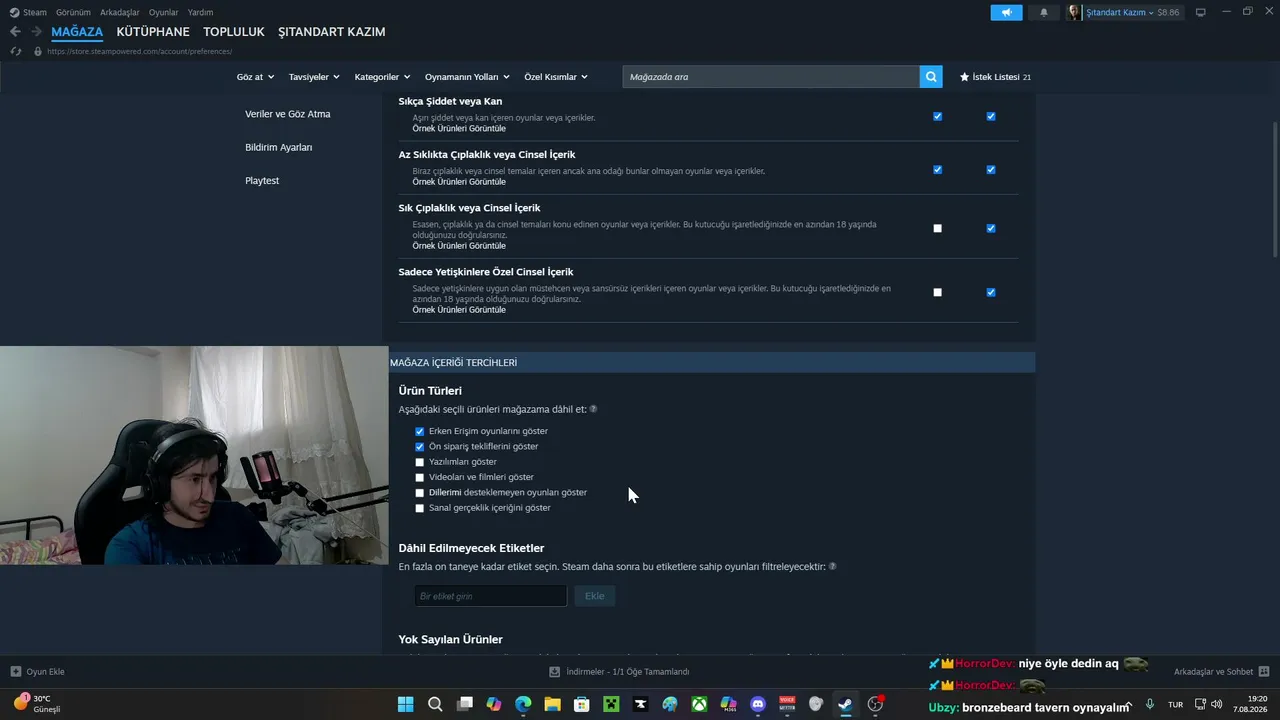Check 'Dillerimi desteklemeyen oyunları göster'
This screenshot has height=720, width=1280.
coord(420,493)
